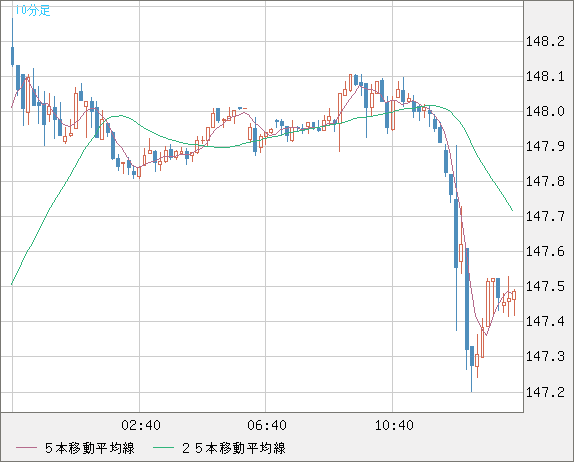Click the 02:40 time axis label

141,425
